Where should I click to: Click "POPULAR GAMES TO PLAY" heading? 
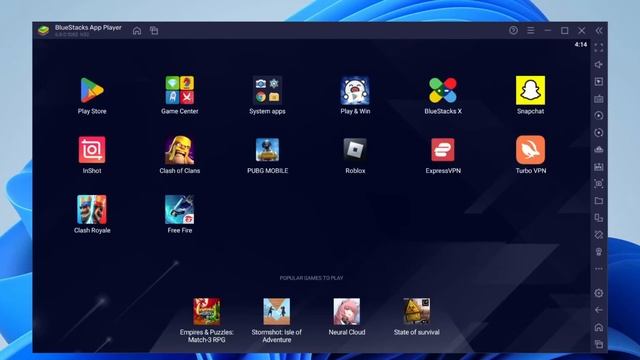coord(311,278)
